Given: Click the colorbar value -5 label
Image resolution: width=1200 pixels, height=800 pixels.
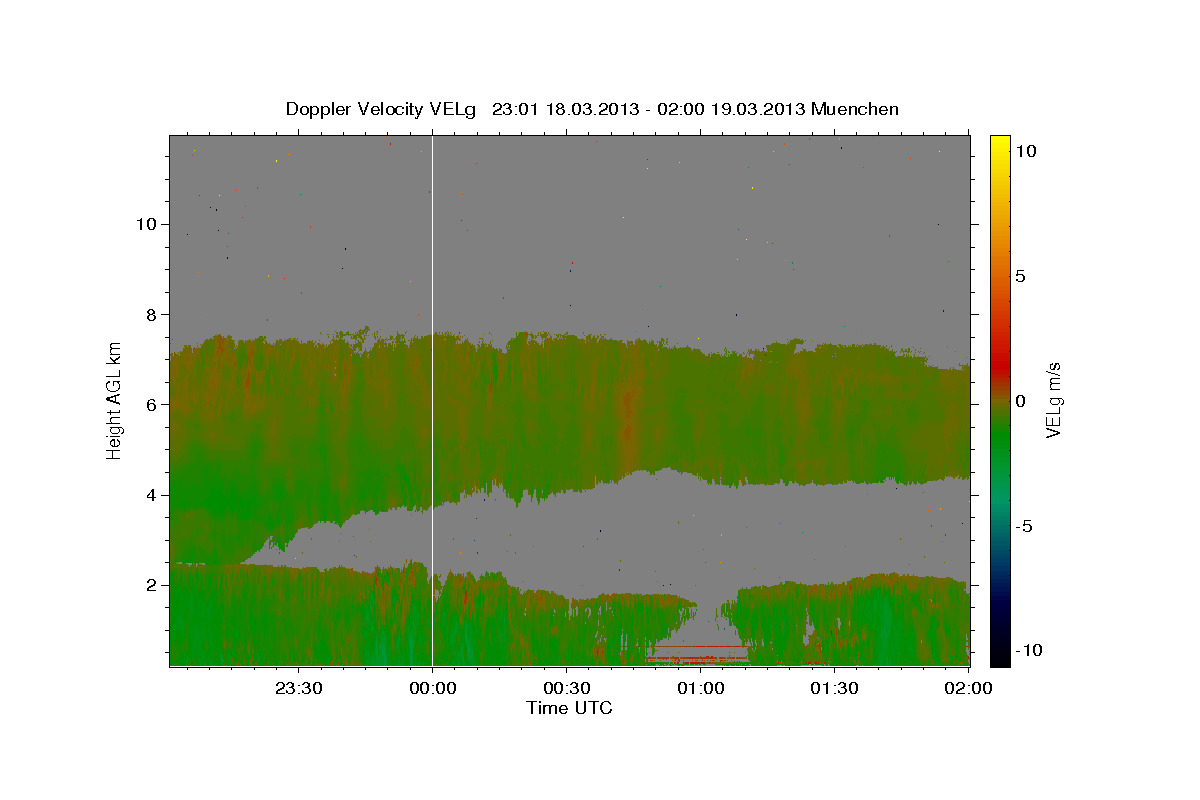Looking at the screenshot, I should point(1023,526).
